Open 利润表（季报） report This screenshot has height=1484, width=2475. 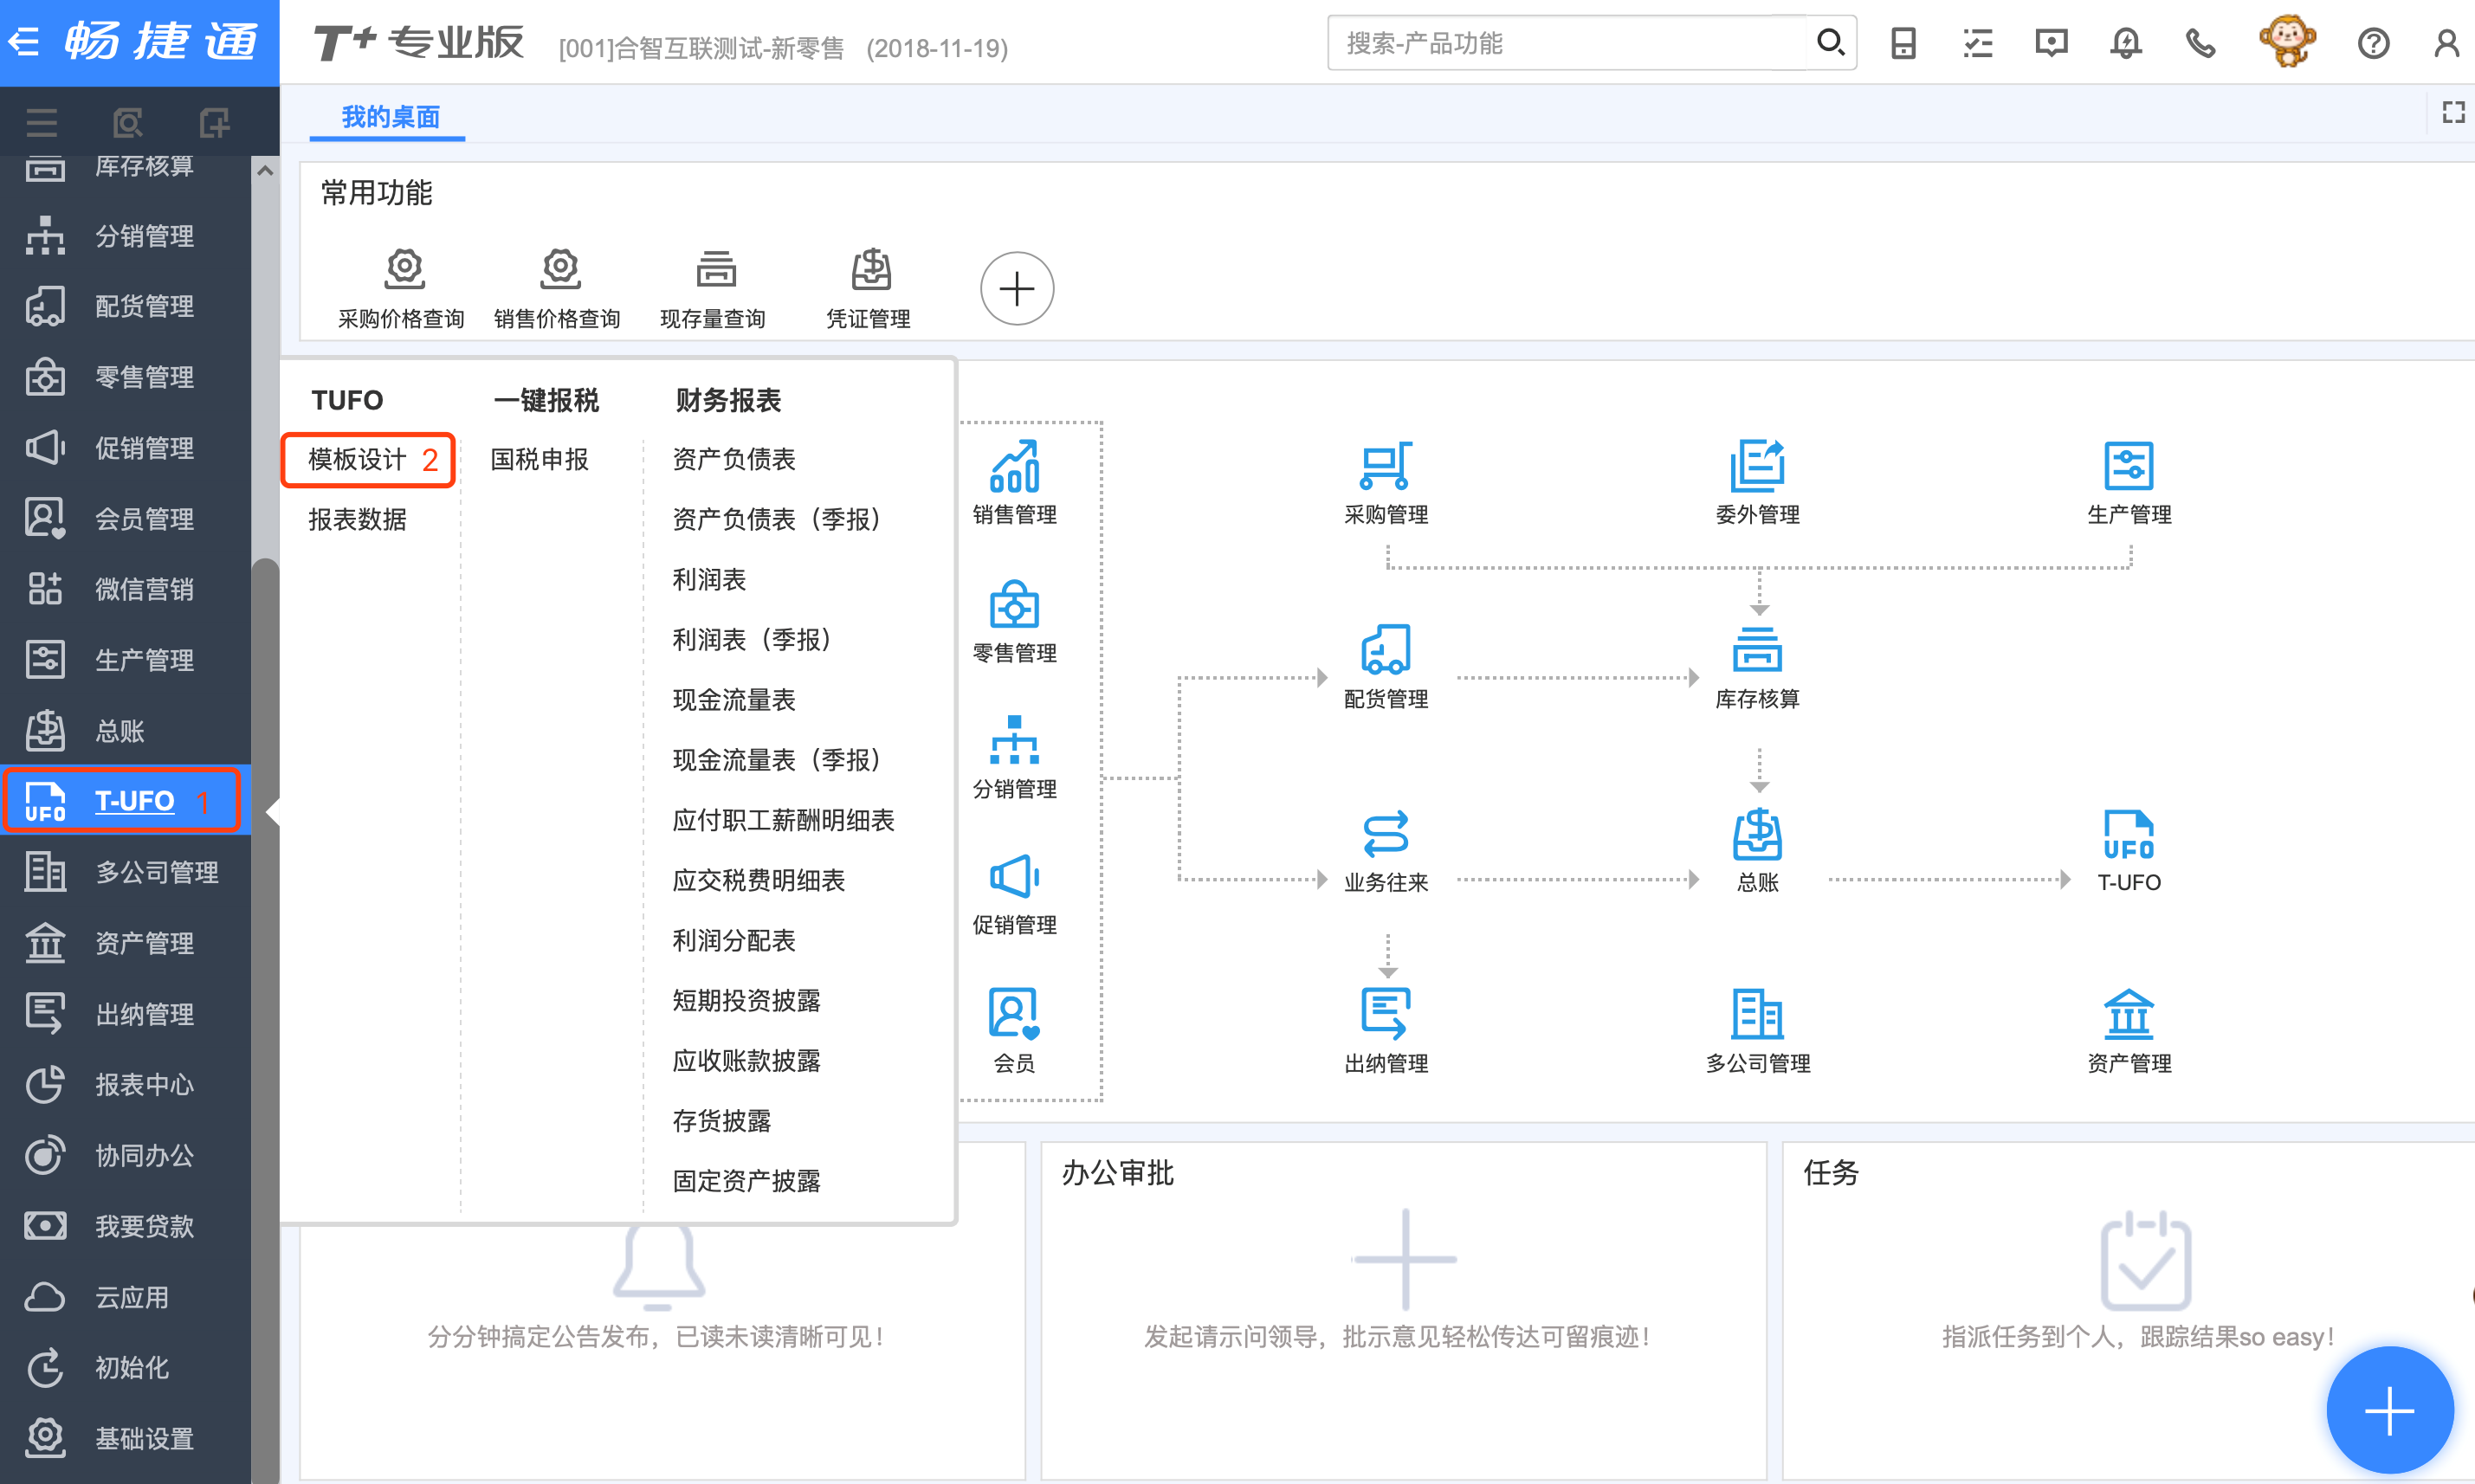pos(754,639)
